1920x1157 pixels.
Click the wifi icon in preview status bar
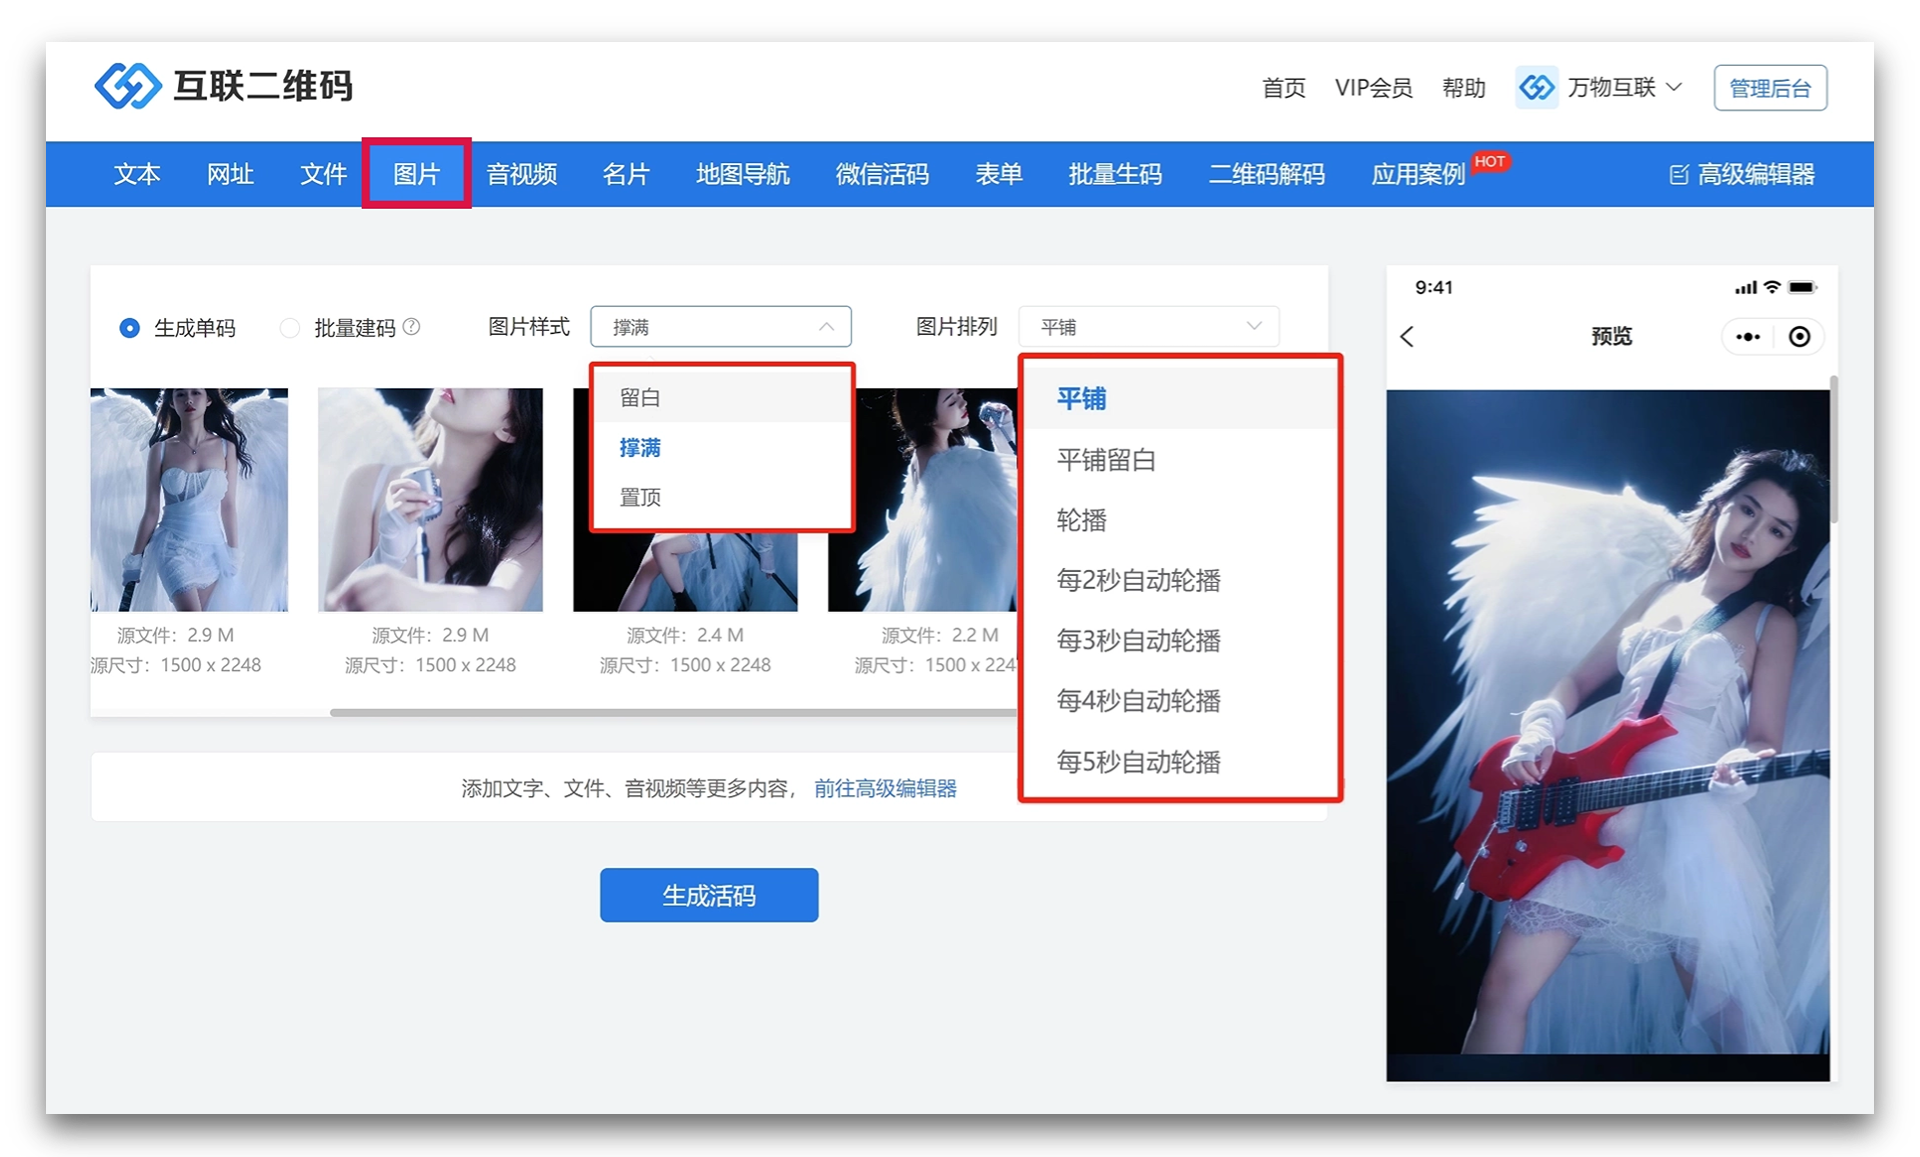[1772, 287]
